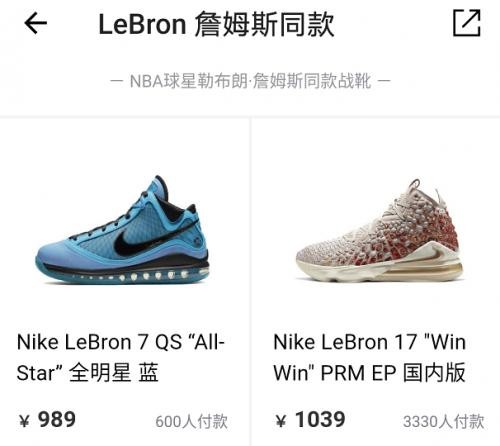Click the ¥989 price
Screen dimensions: 500x446
click(x=47, y=420)
